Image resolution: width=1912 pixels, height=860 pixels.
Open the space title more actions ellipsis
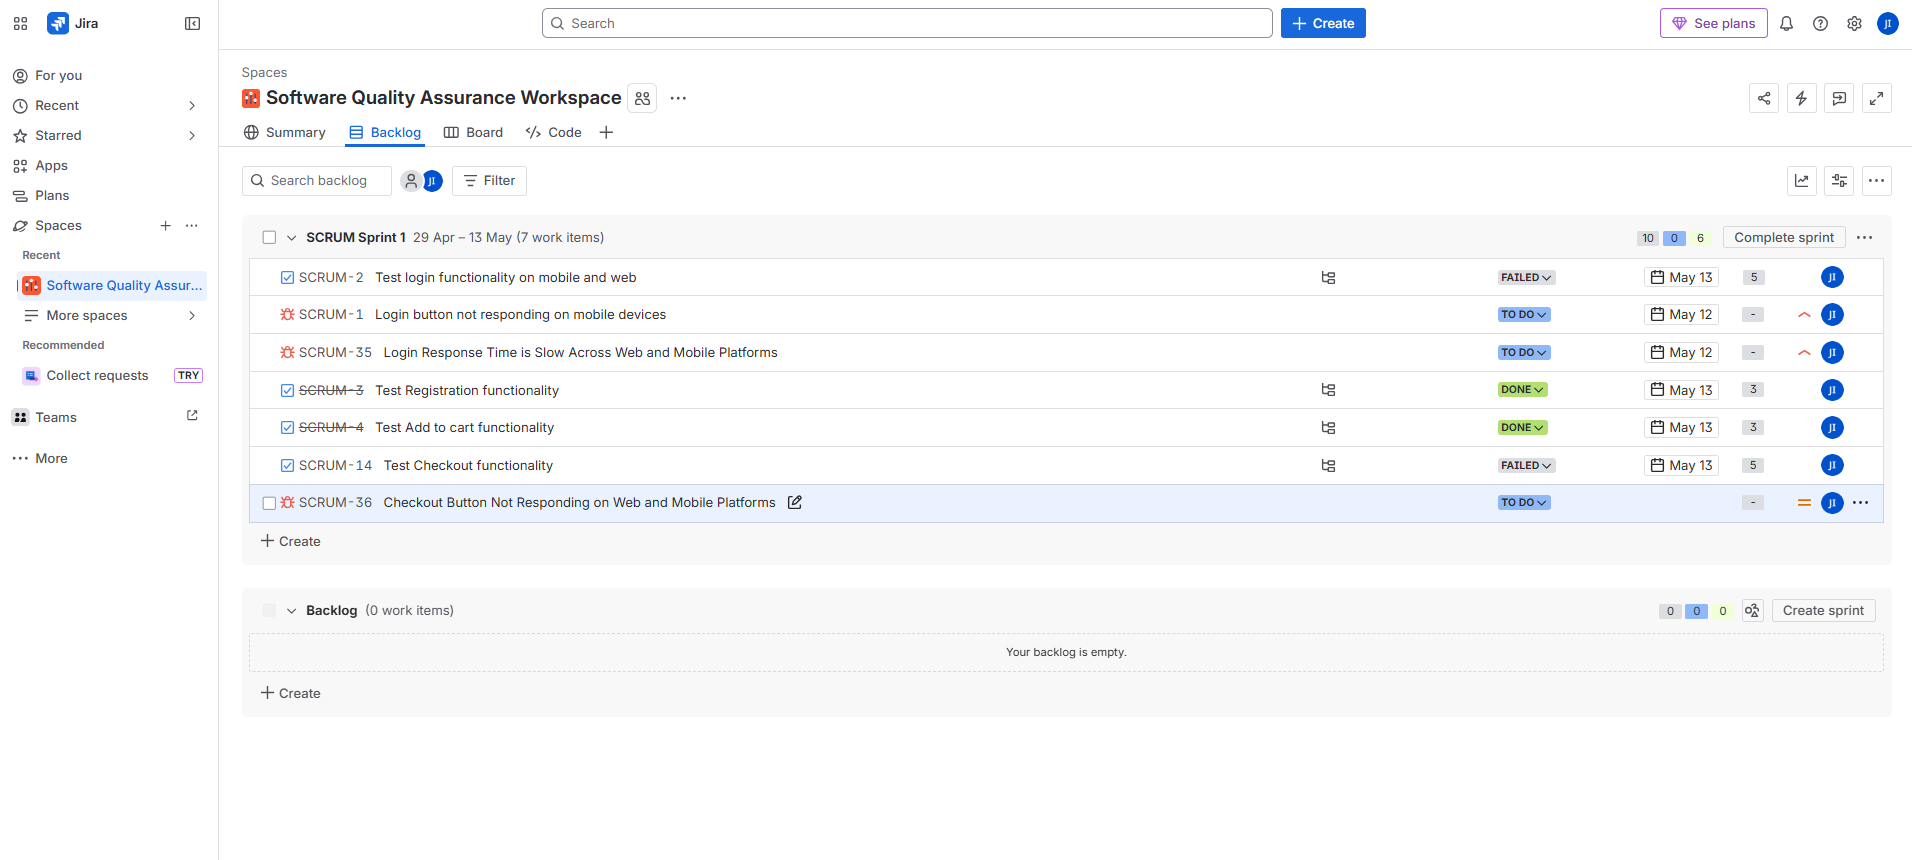[678, 98]
